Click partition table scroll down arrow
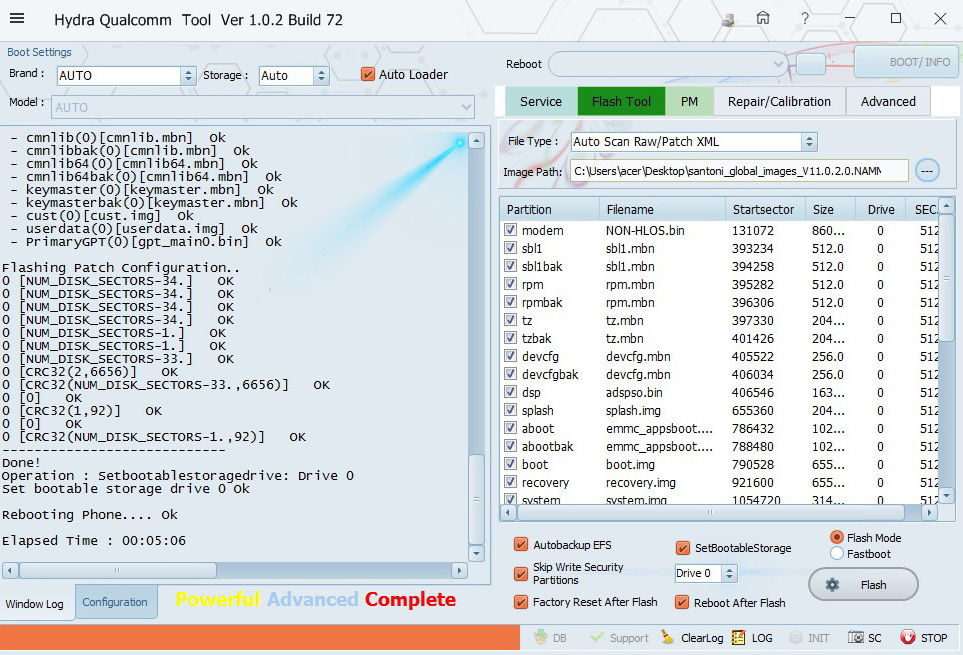This screenshot has width=963, height=655. click(x=946, y=495)
